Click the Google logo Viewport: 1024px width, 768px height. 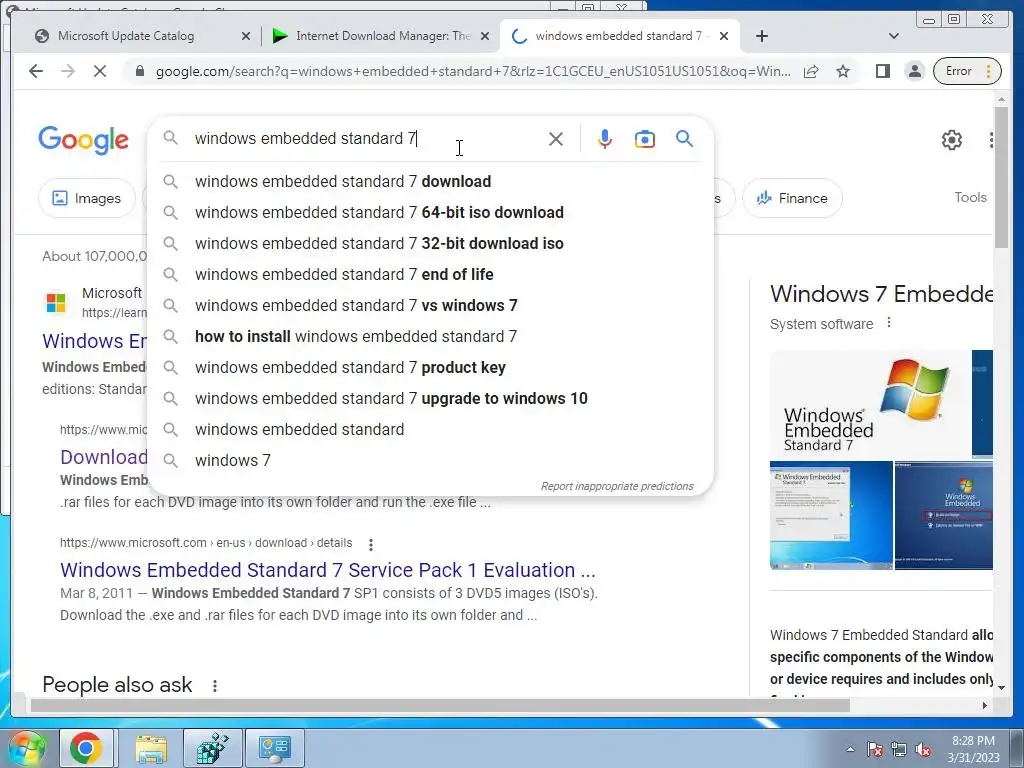pyautogui.click(x=83, y=140)
